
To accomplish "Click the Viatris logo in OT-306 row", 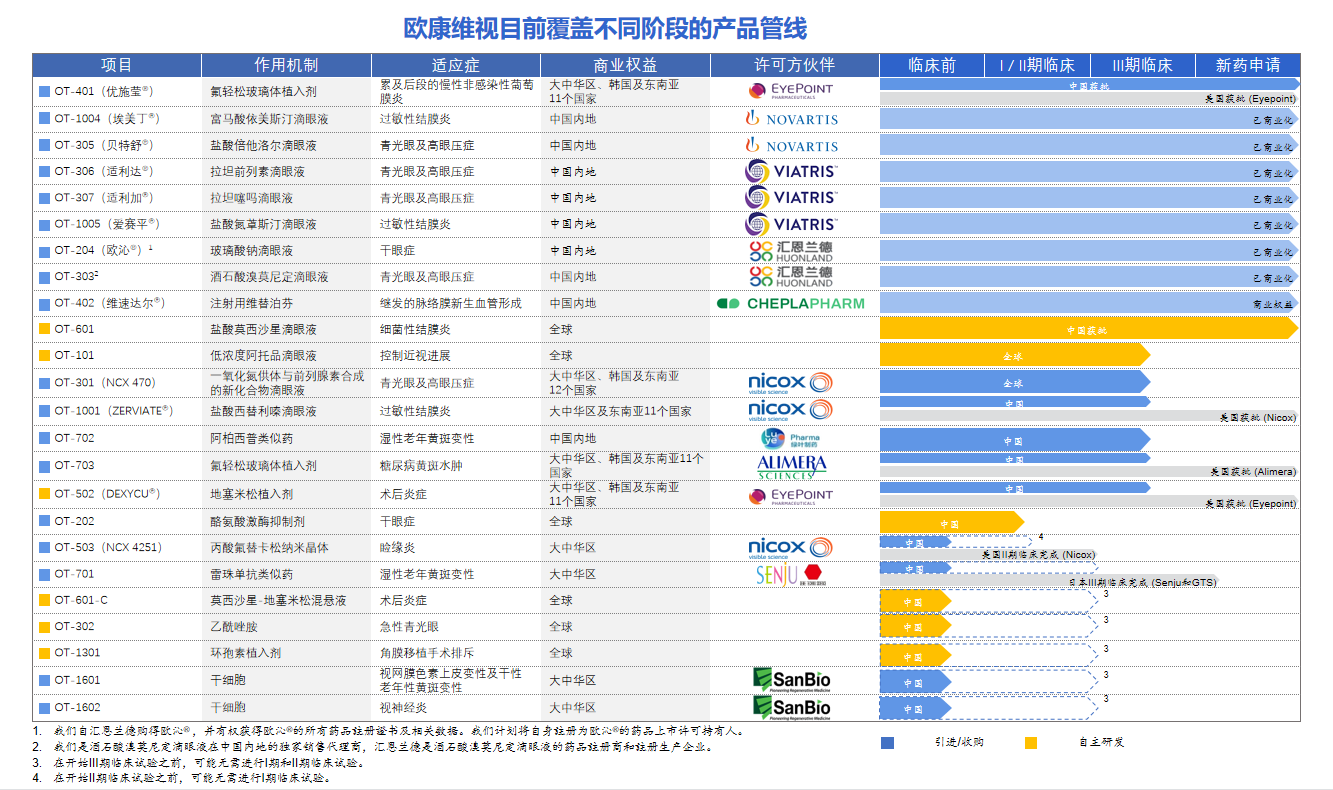I will (x=791, y=172).
